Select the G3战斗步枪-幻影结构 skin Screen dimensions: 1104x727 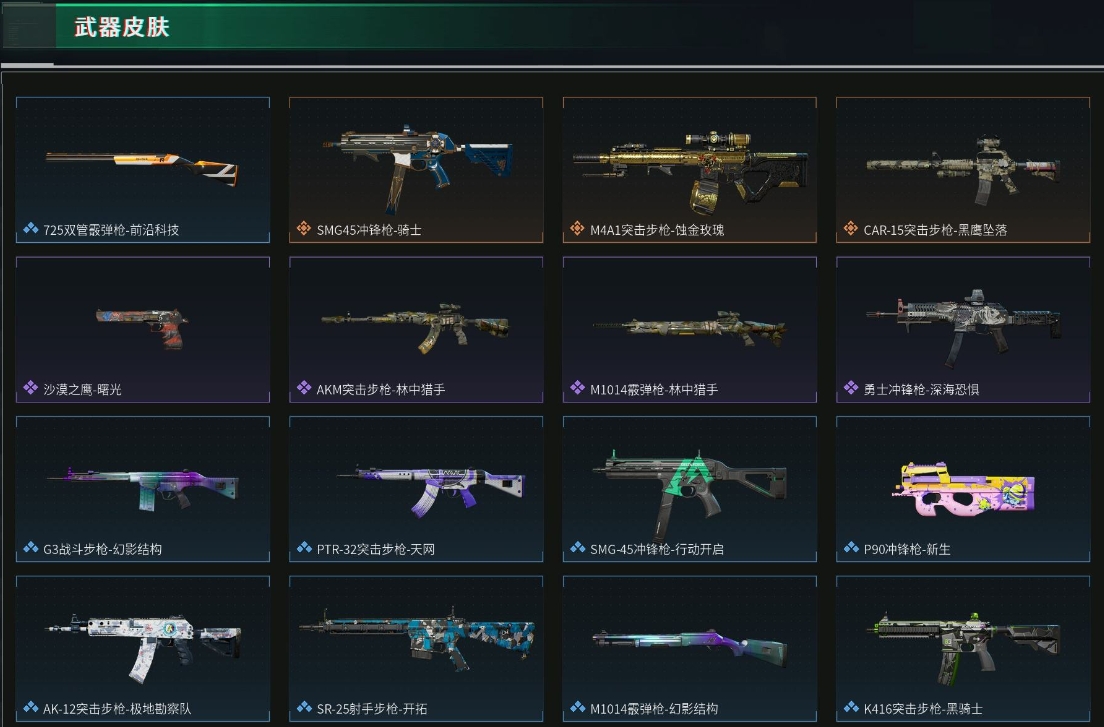point(143,489)
